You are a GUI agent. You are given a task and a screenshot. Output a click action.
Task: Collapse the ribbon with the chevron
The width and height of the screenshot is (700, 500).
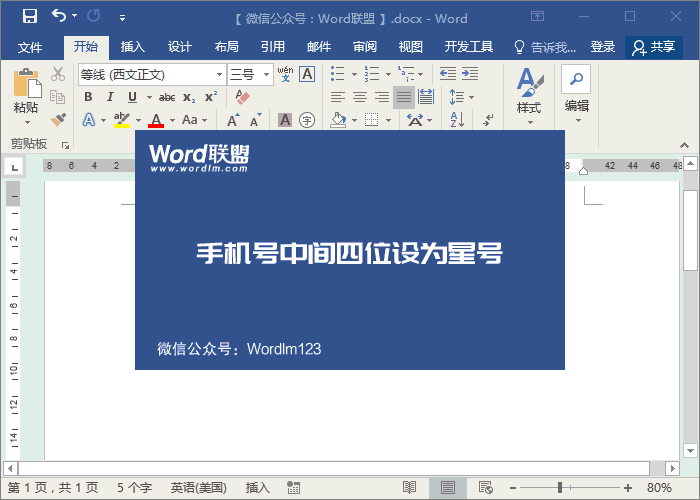click(x=684, y=145)
